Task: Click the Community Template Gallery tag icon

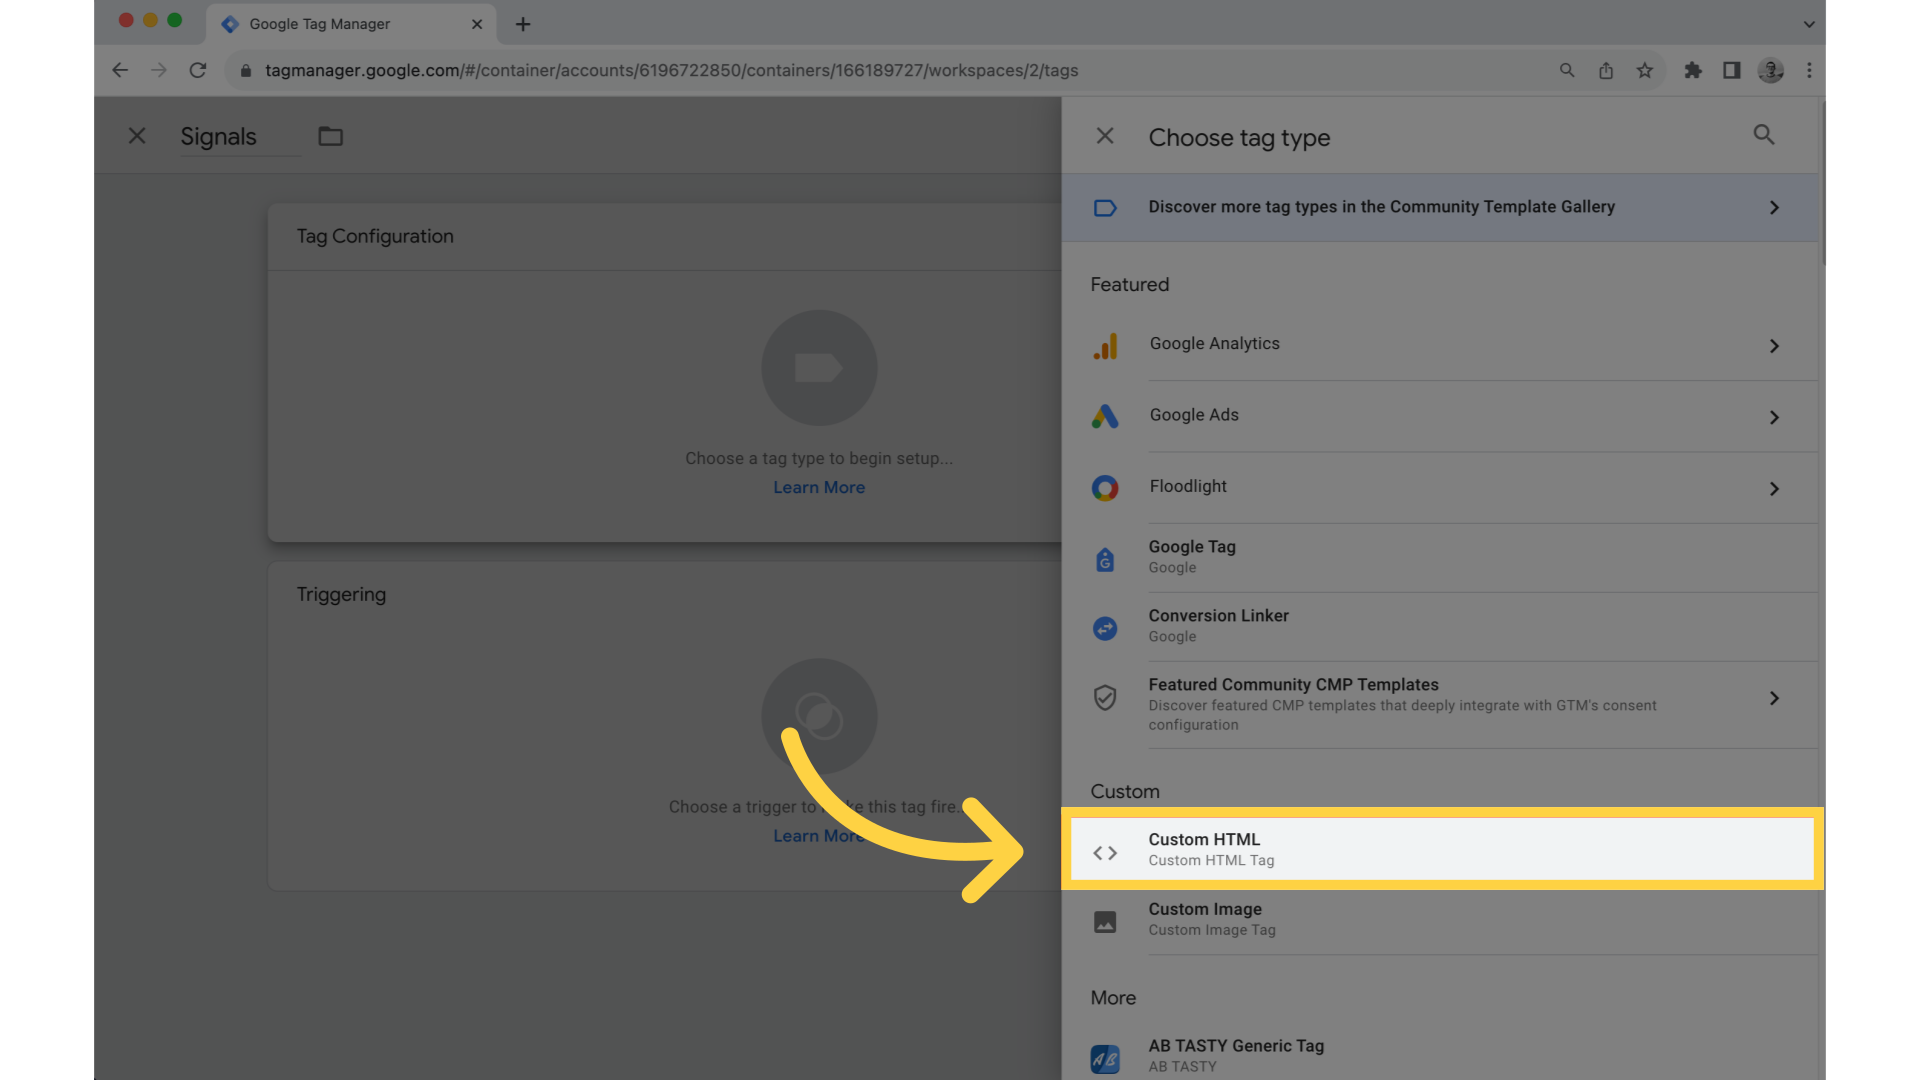Action: tap(1105, 208)
